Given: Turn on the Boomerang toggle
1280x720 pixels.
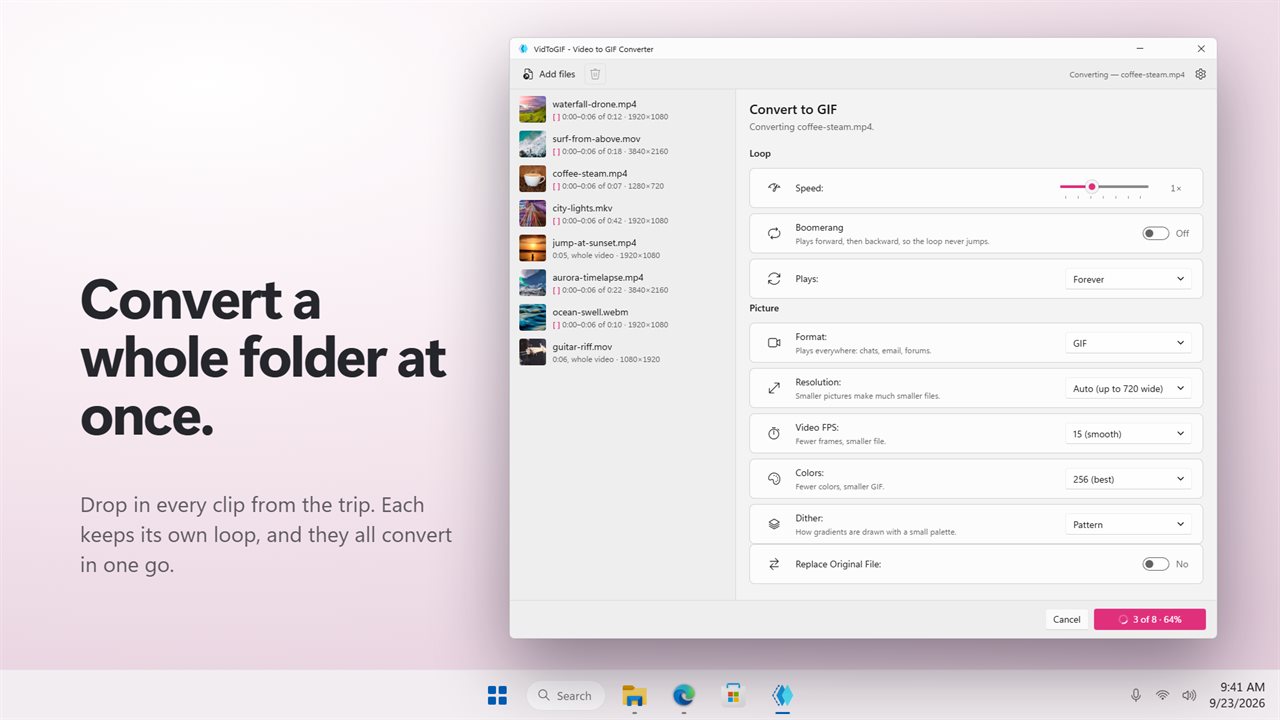Looking at the screenshot, I should click(x=1155, y=233).
